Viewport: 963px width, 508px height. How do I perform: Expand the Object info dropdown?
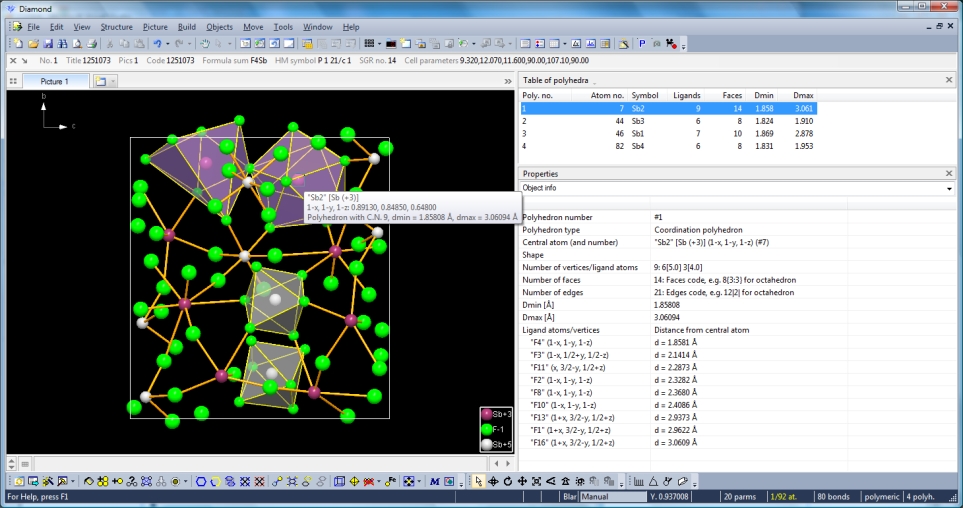point(949,188)
